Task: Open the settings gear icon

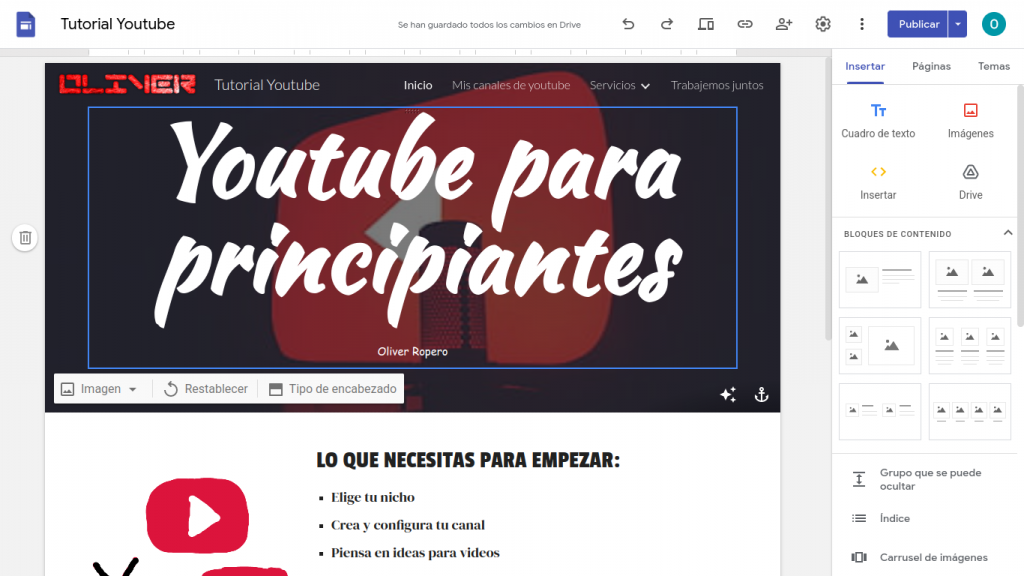Action: 823,24
